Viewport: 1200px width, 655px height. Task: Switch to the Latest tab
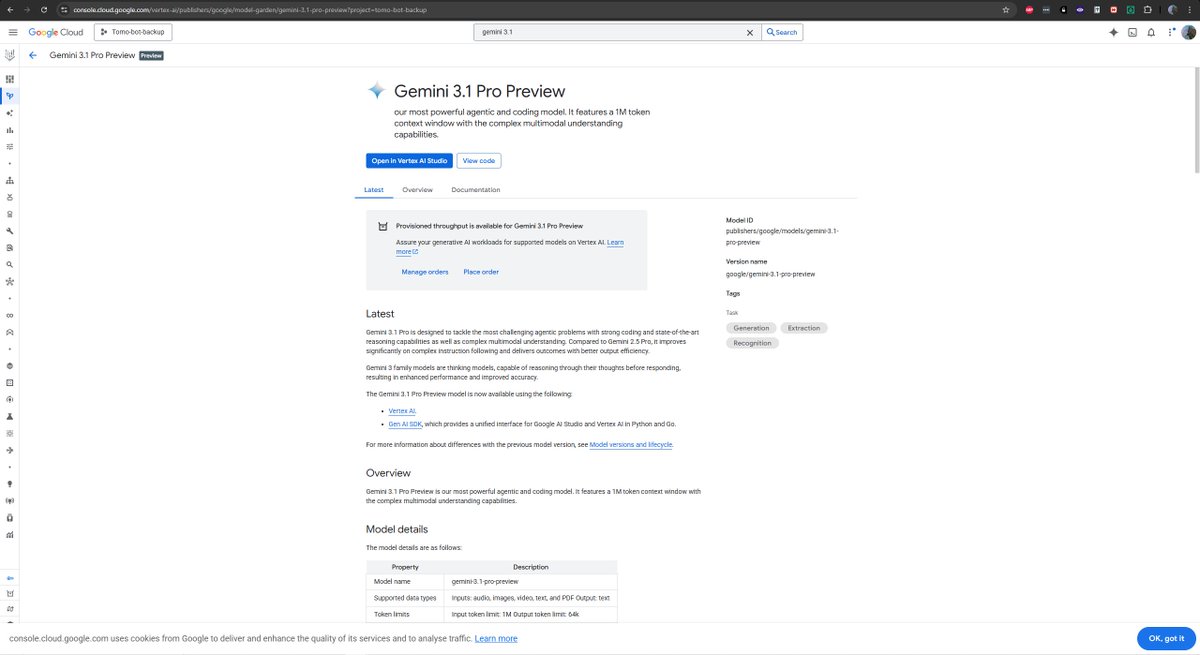pos(373,190)
